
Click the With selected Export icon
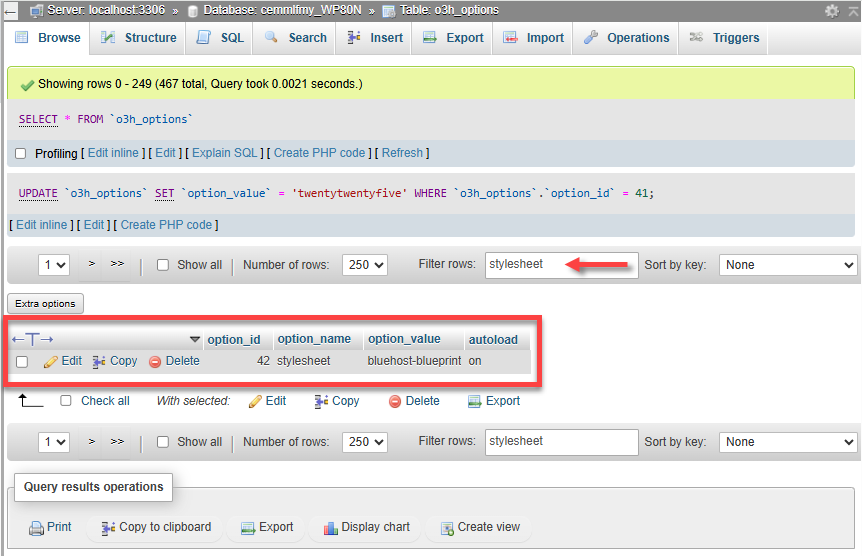[x=474, y=401]
